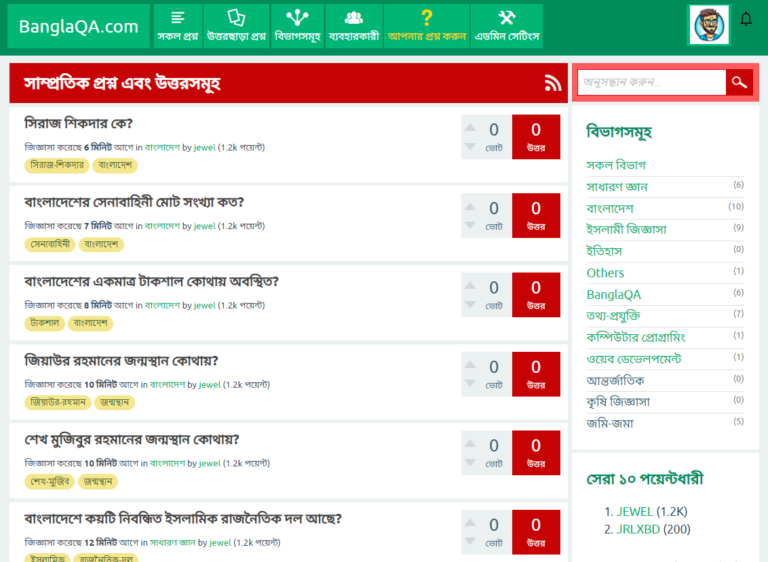Open the notifications bell

746,19
